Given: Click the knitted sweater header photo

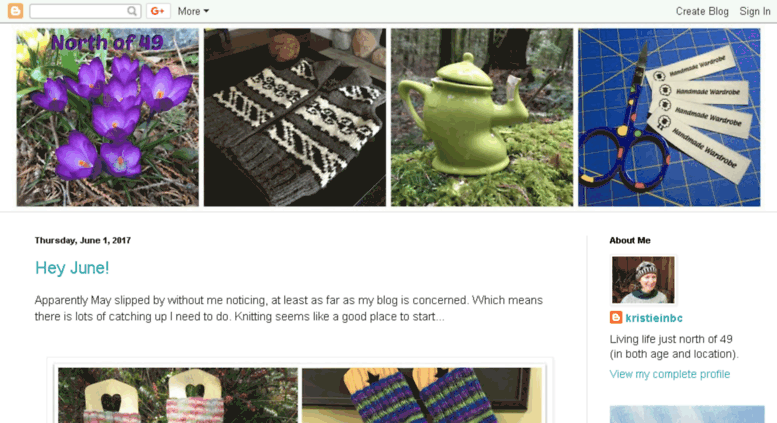Looking at the screenshot, I should point(295,117).
